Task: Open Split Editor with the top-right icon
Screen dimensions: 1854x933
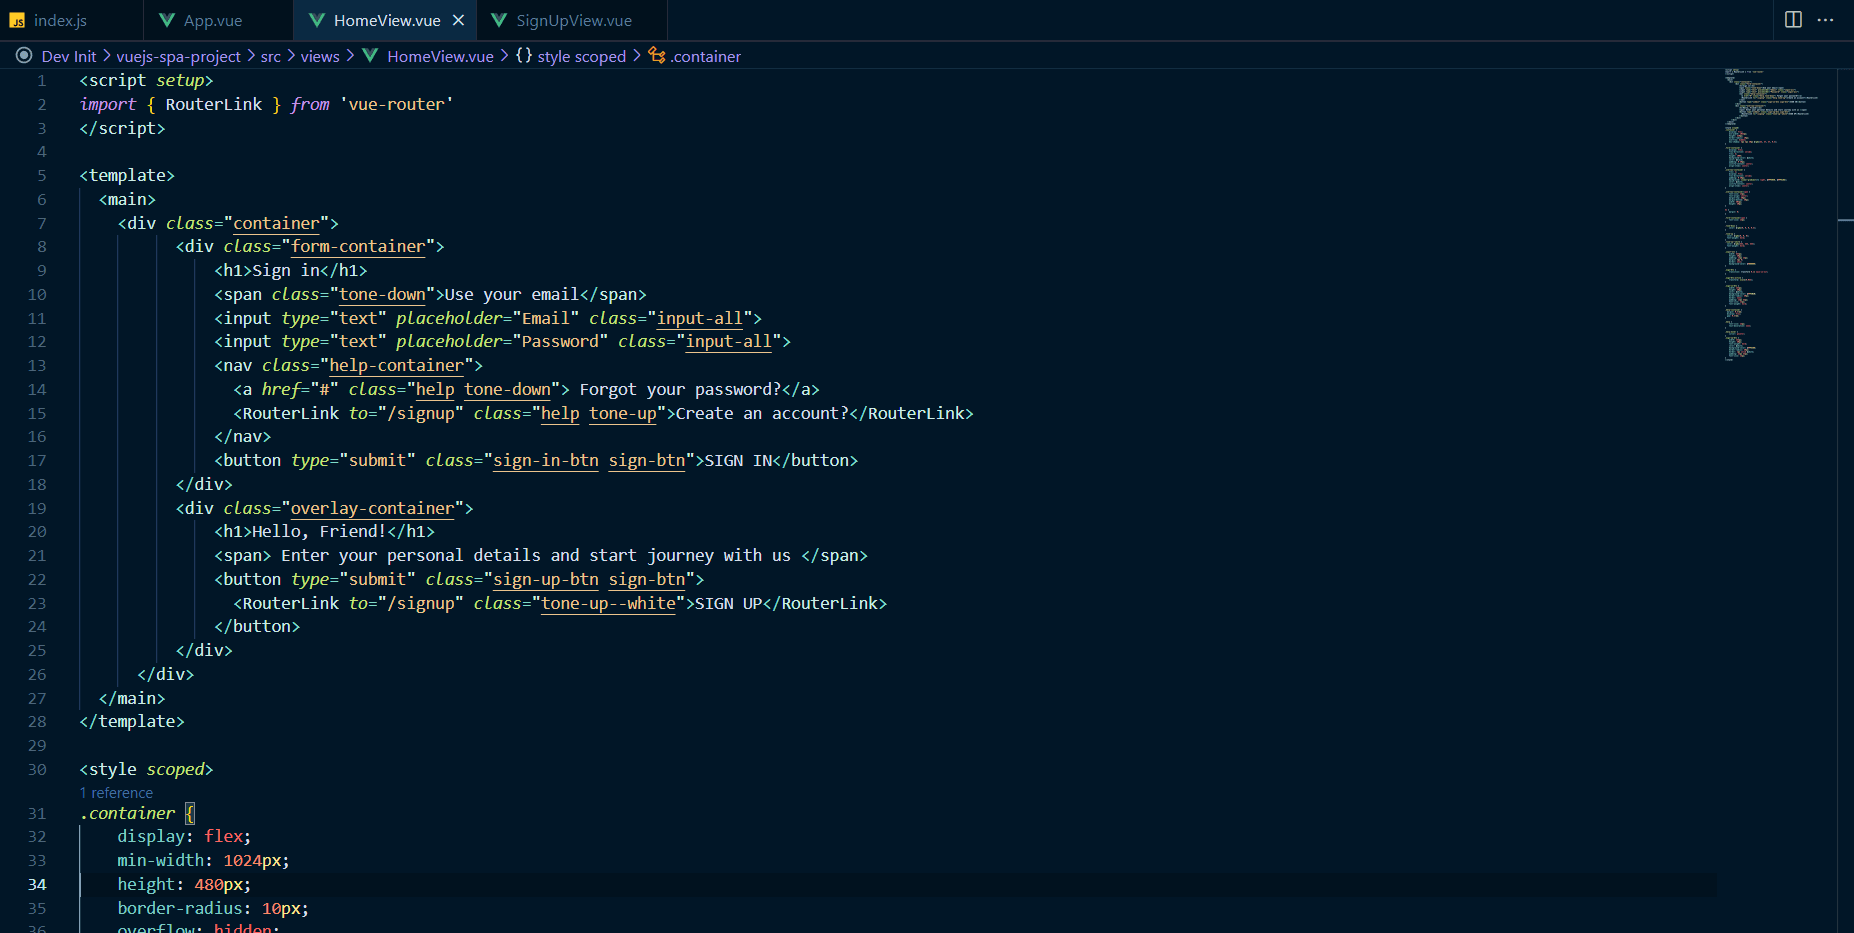Action: coord(1791,19)
